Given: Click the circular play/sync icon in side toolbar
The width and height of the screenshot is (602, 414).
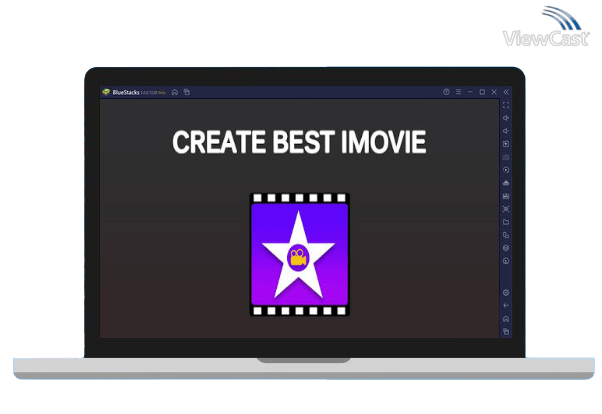Looking at the screenshot, I should coord(506,170).
